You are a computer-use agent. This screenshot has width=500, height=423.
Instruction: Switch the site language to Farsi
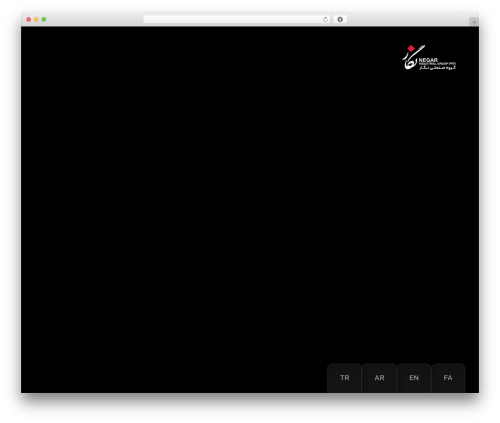click(x=448, y=378)
